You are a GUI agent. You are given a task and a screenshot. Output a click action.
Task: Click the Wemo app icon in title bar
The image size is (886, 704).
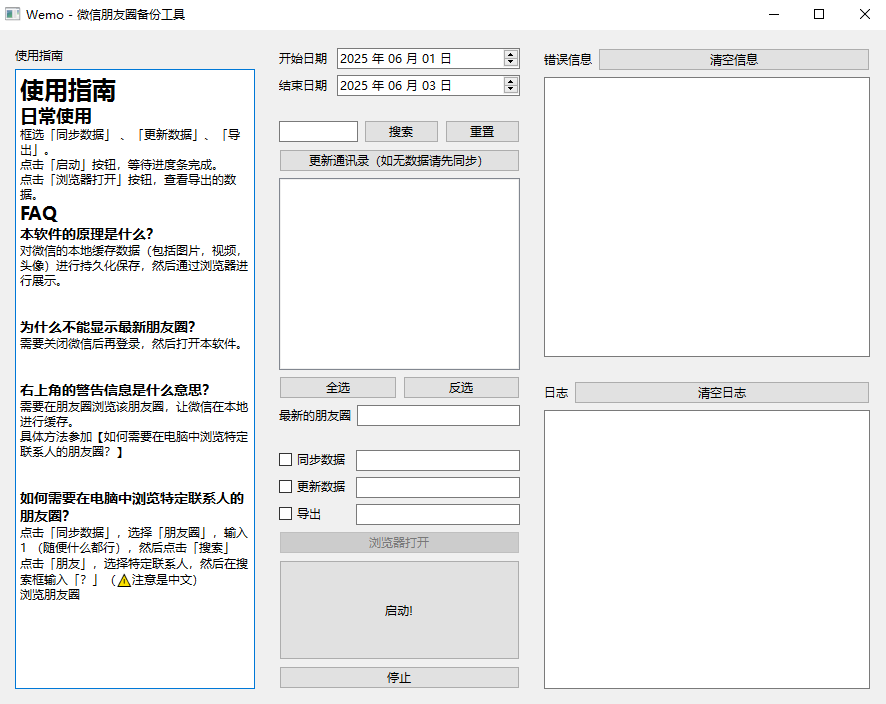(12, 14)
